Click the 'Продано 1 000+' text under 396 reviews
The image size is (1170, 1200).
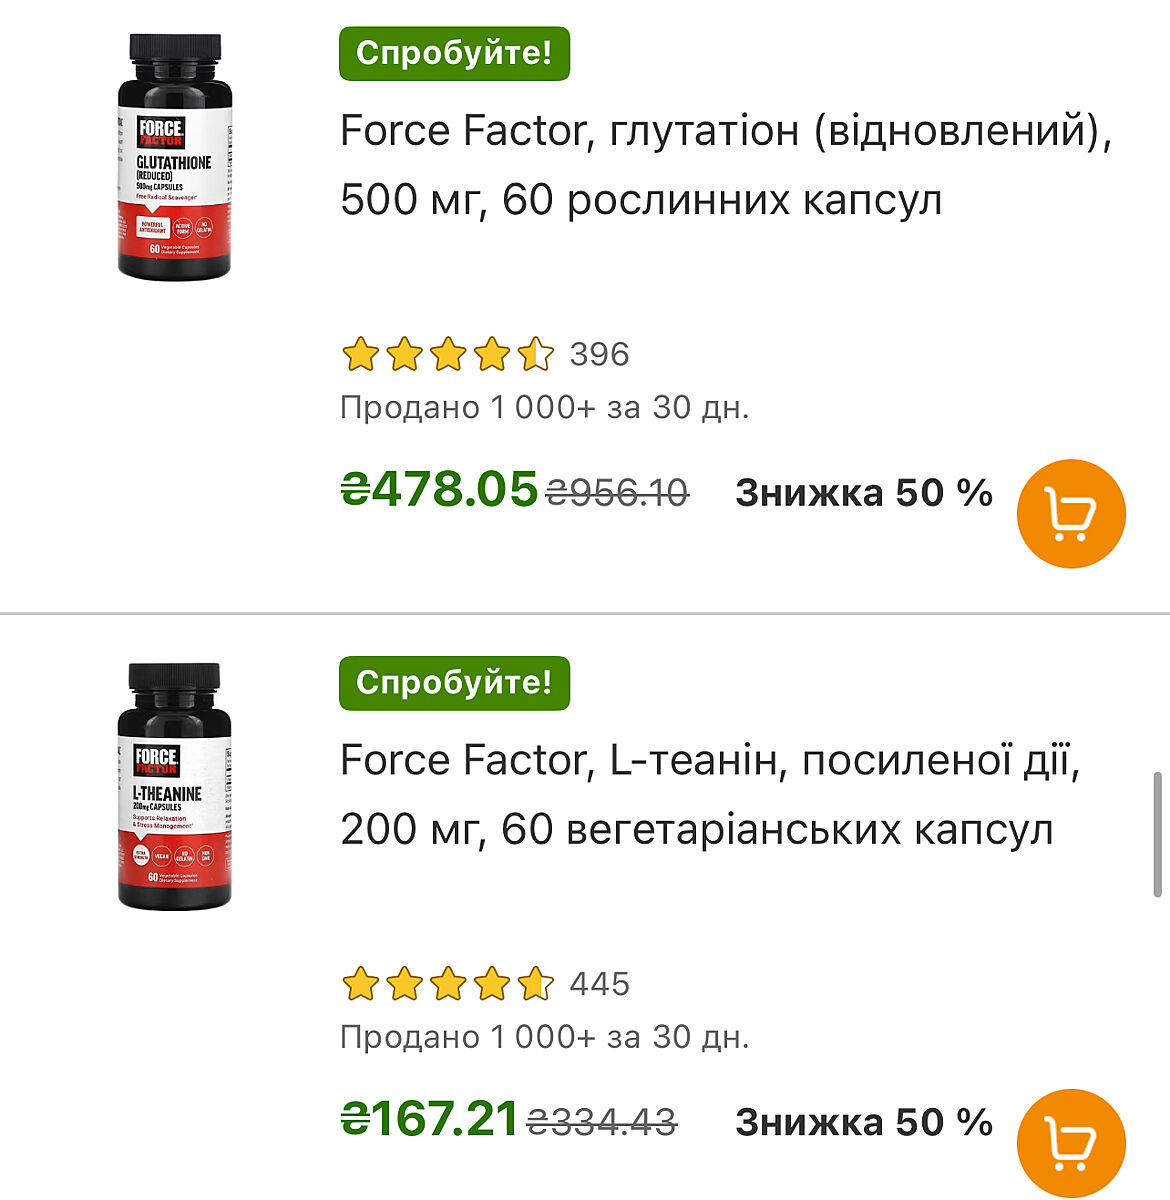[x=544, y=408]
